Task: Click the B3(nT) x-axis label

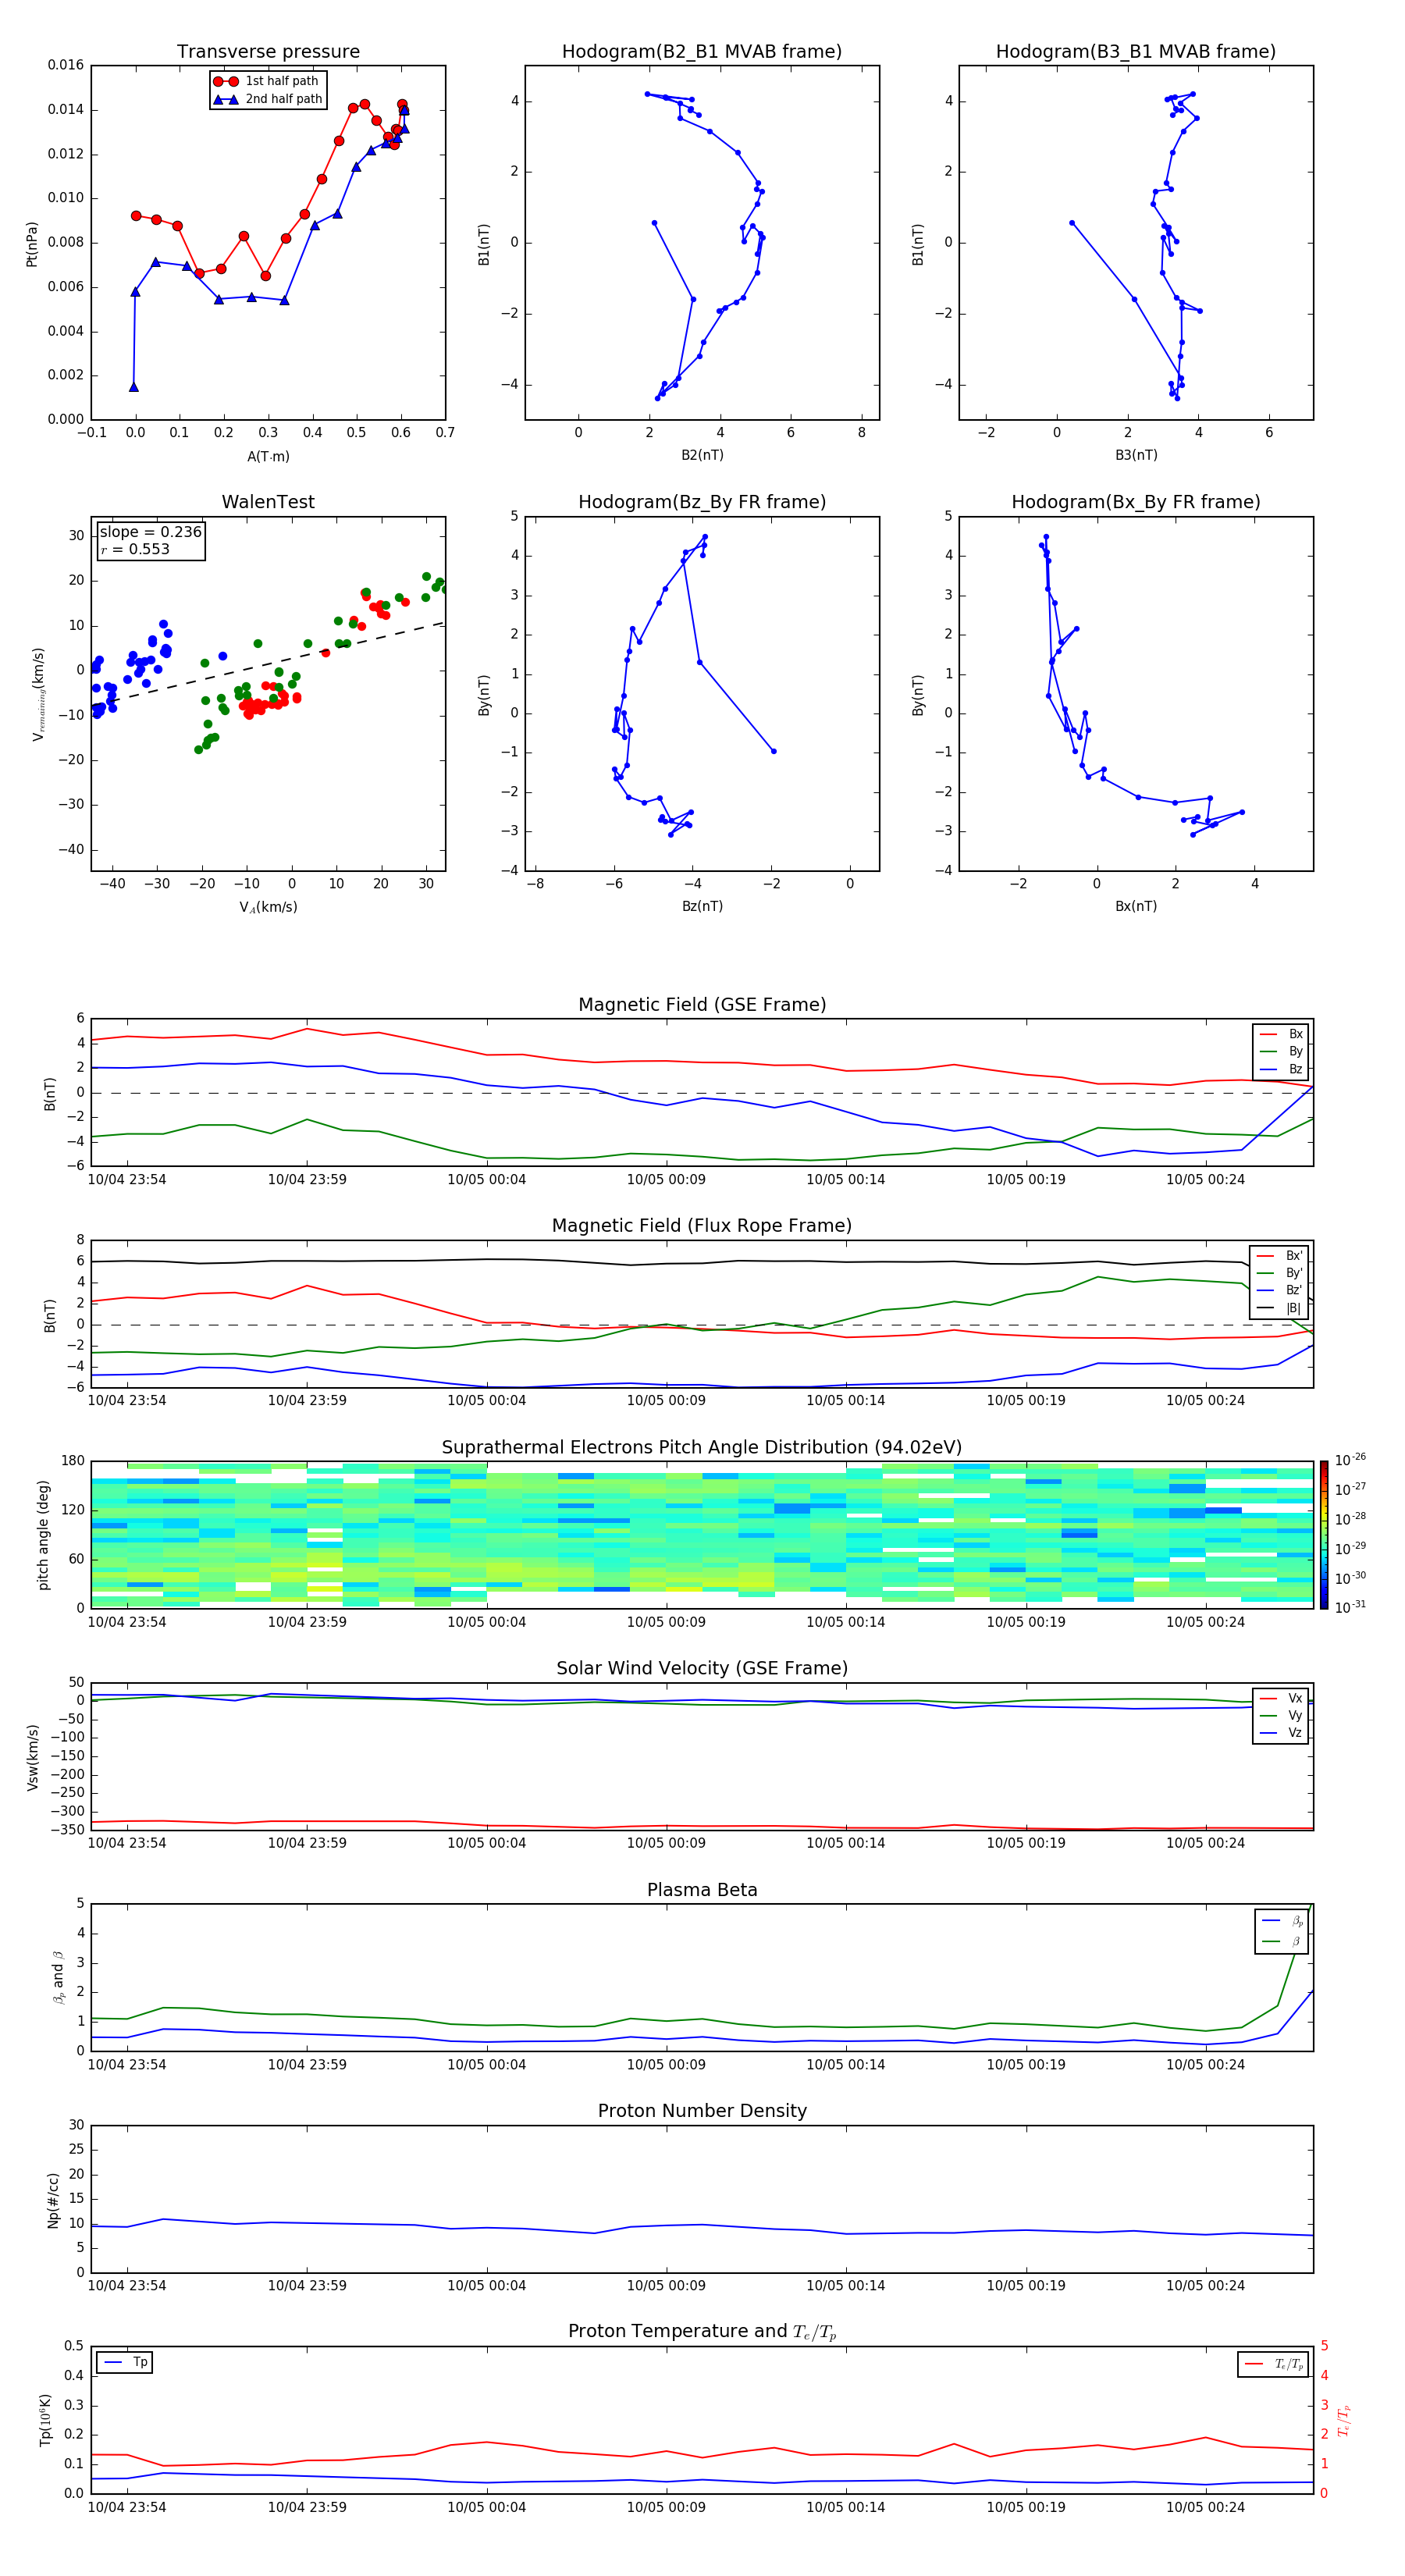Action: [1136, 455]
